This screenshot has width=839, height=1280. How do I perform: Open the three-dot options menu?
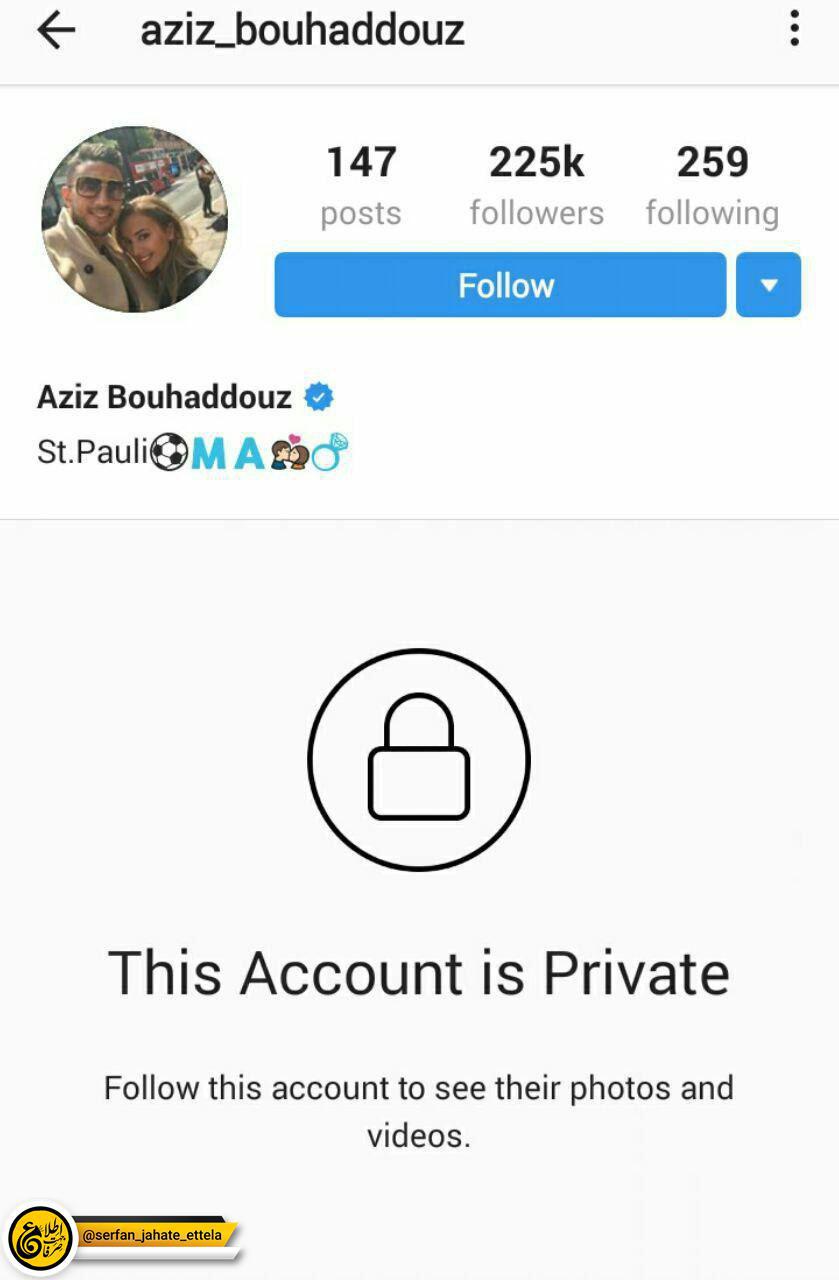(x=794, y=28)
